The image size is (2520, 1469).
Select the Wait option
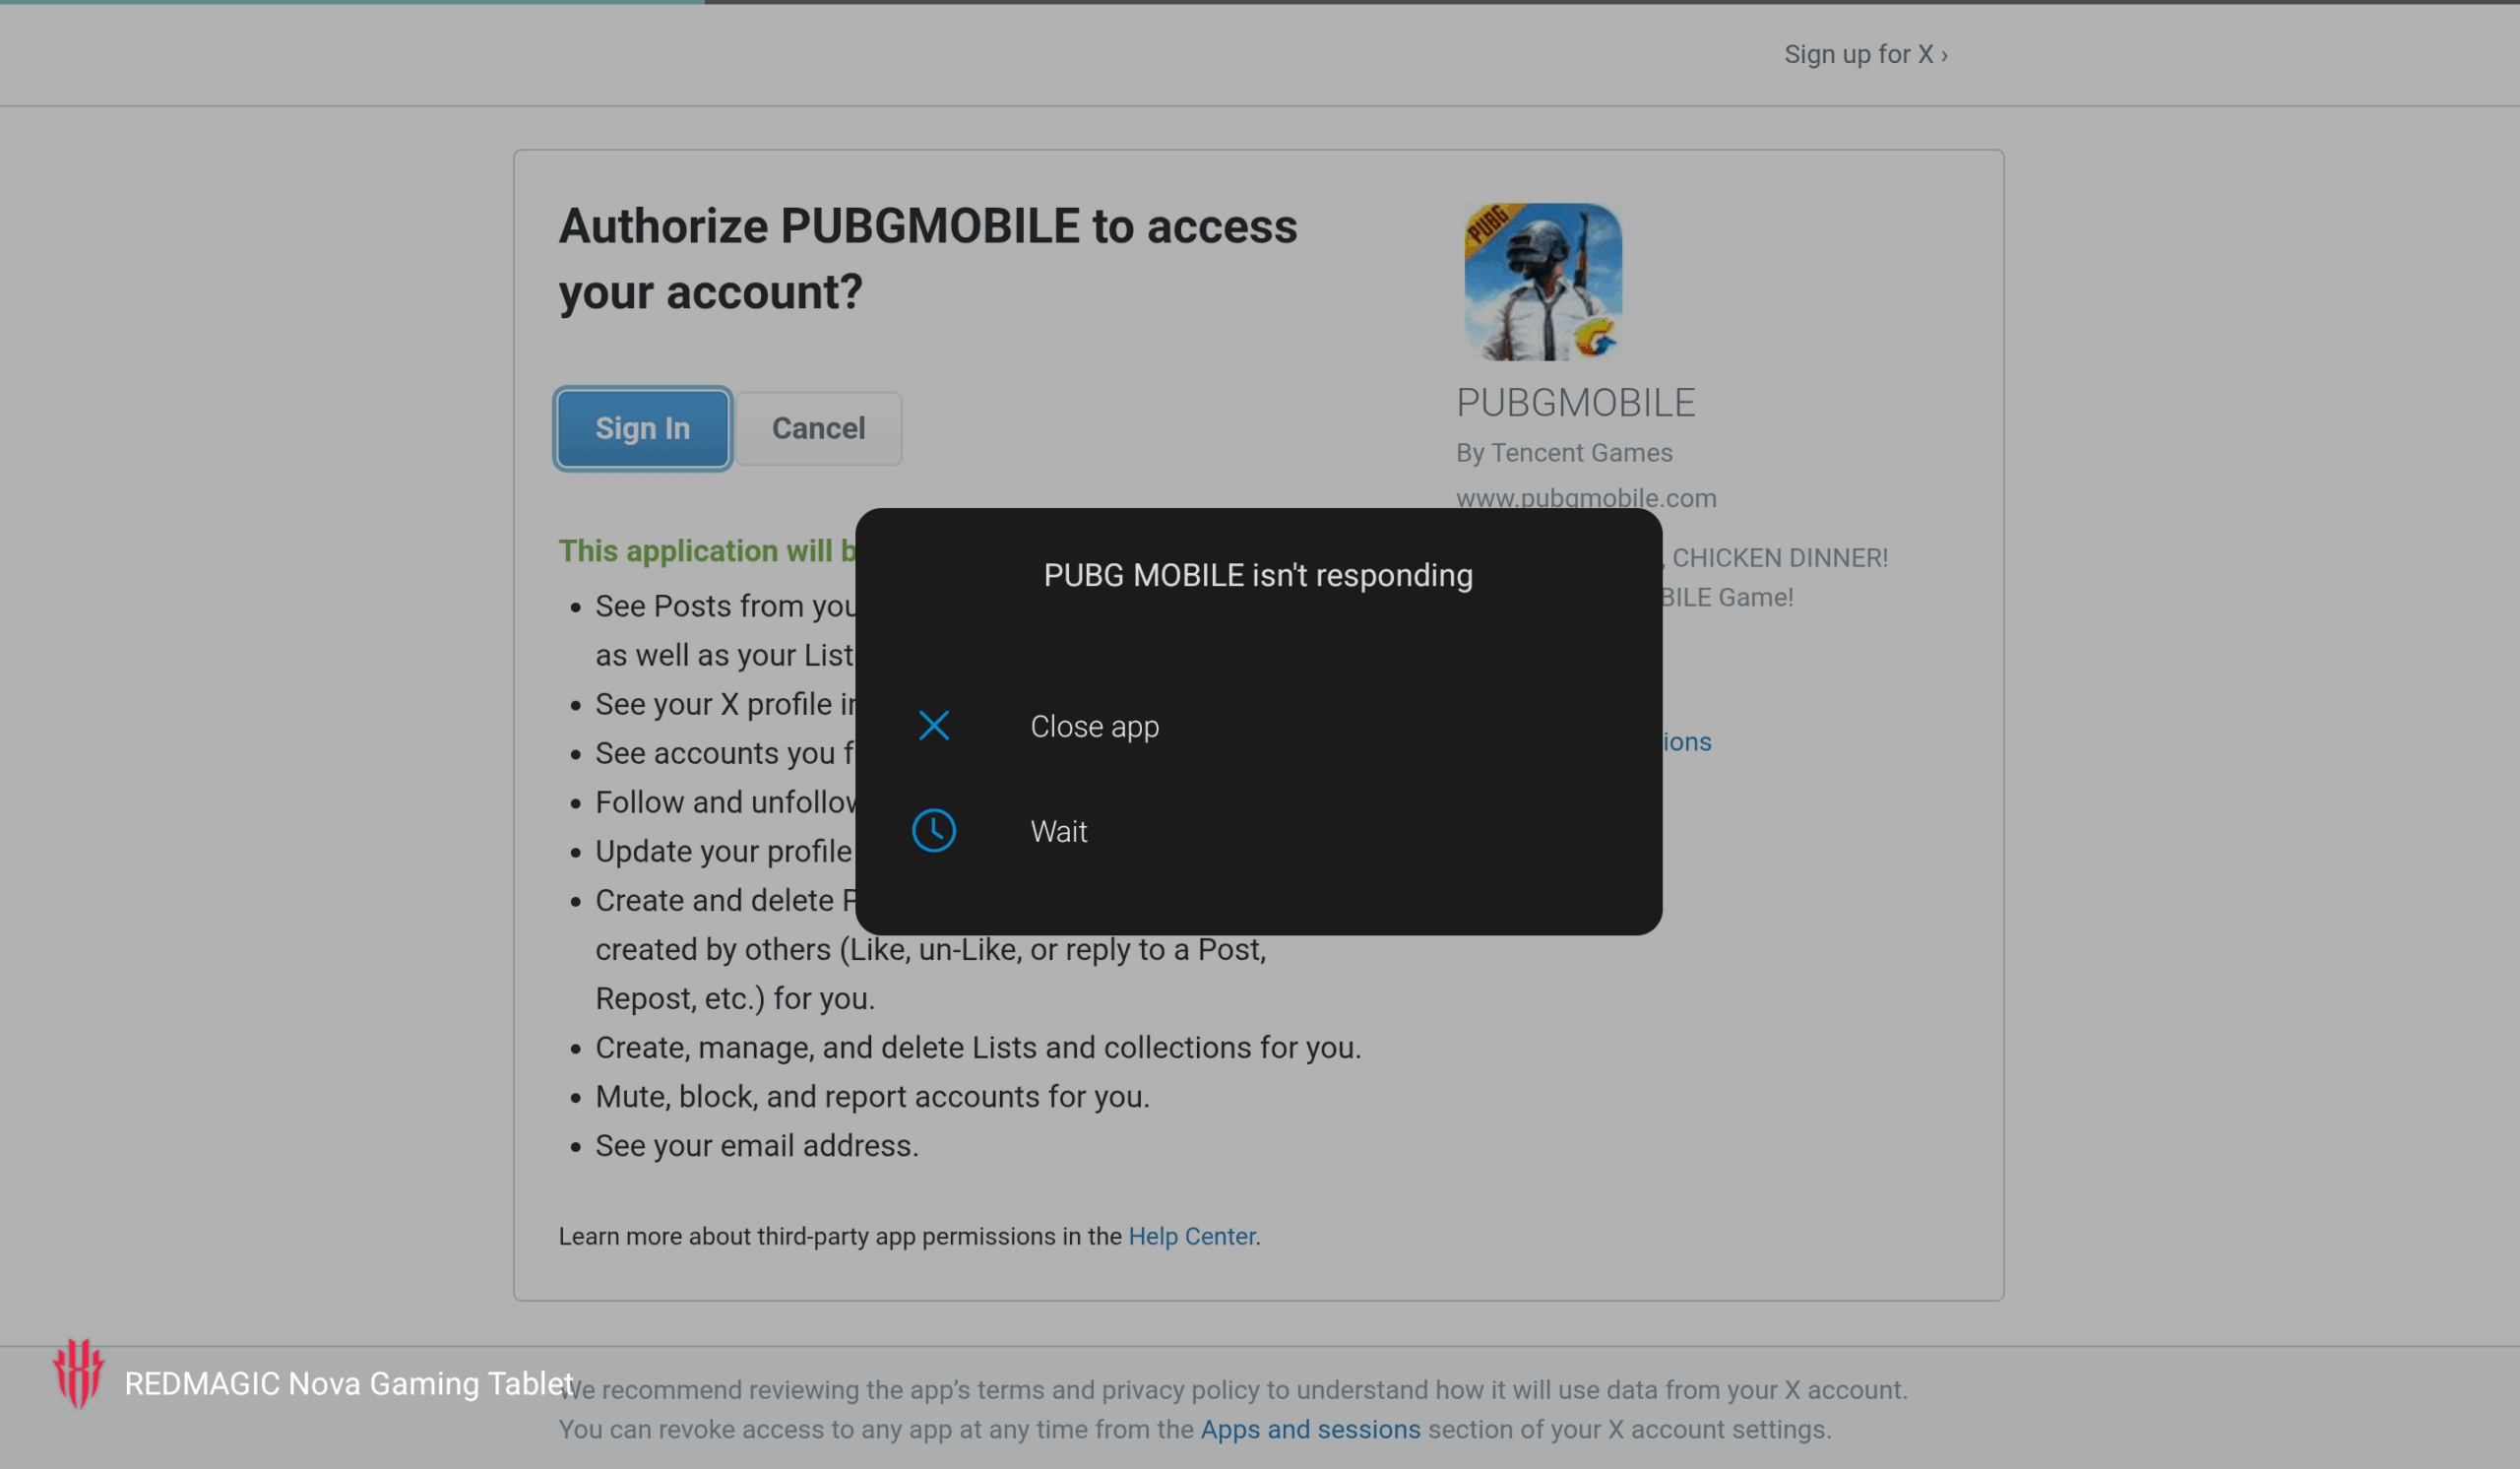point(1258,831)
